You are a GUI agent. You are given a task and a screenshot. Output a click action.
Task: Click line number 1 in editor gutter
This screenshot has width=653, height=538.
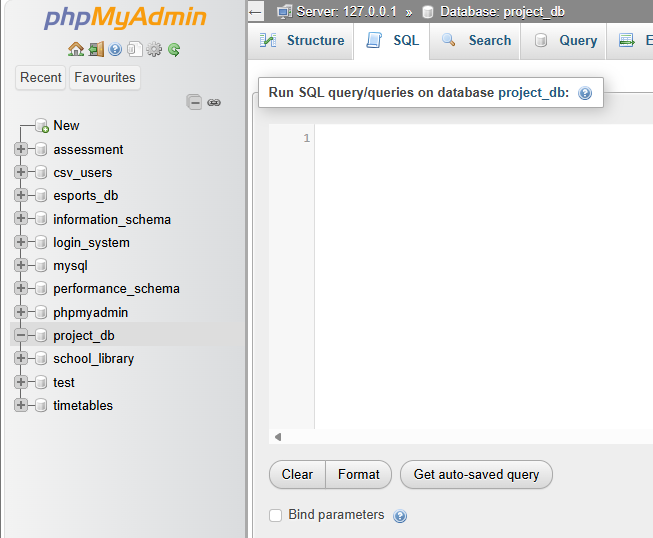[x=307, y=138]
